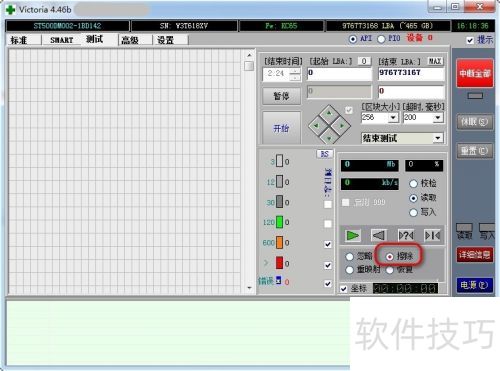Click the lower right LBA field showing red 0
500x371 pixels.
411,91
